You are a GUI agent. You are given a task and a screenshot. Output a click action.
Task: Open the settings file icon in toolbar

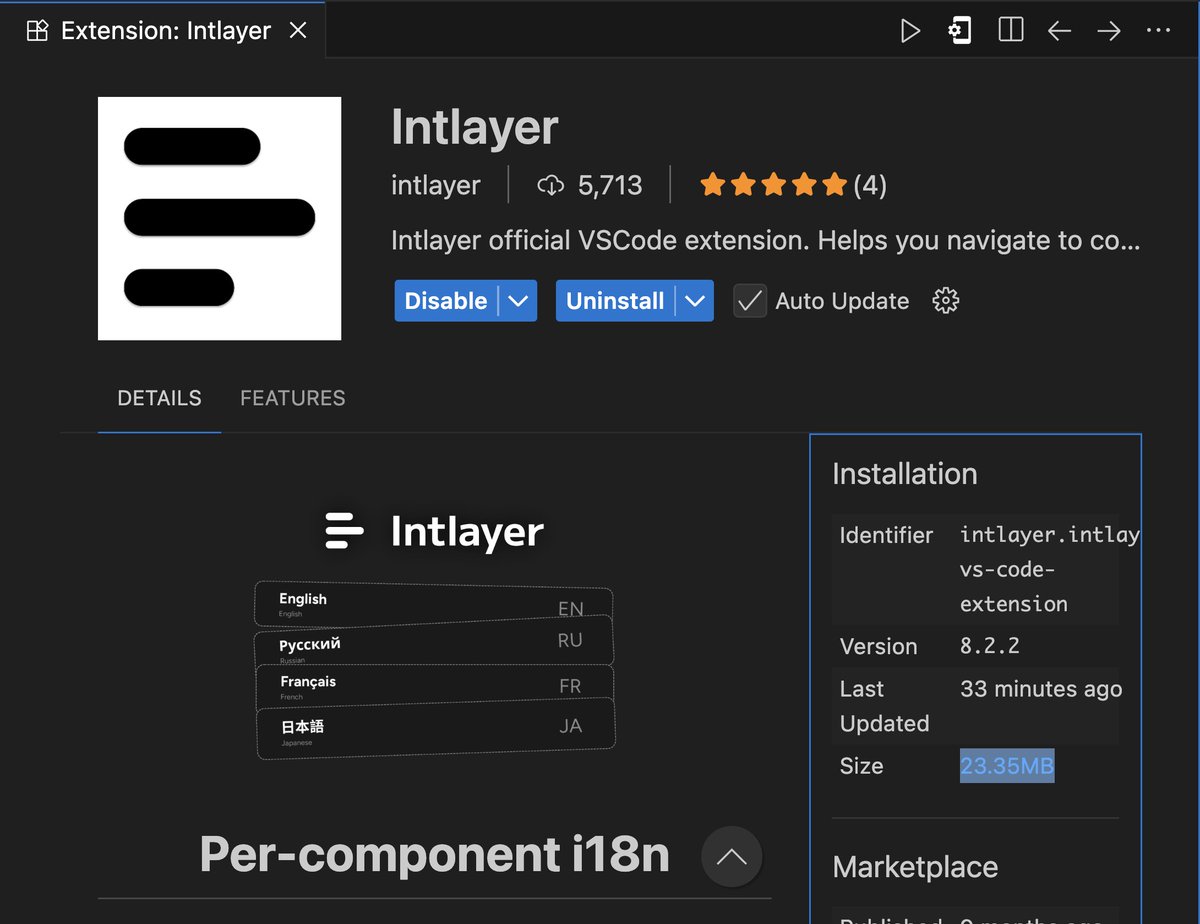pyautogui.click(x=959, y=31)
